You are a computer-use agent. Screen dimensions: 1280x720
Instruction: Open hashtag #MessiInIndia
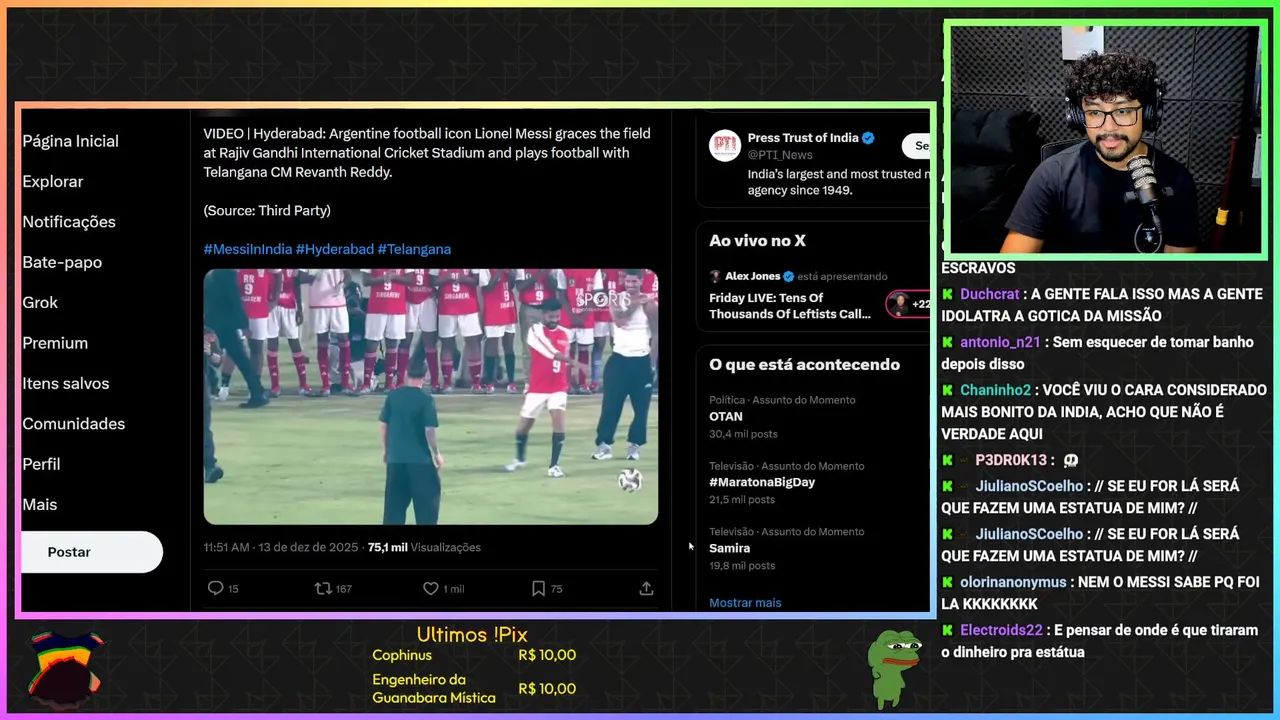[x=248, y=249]
